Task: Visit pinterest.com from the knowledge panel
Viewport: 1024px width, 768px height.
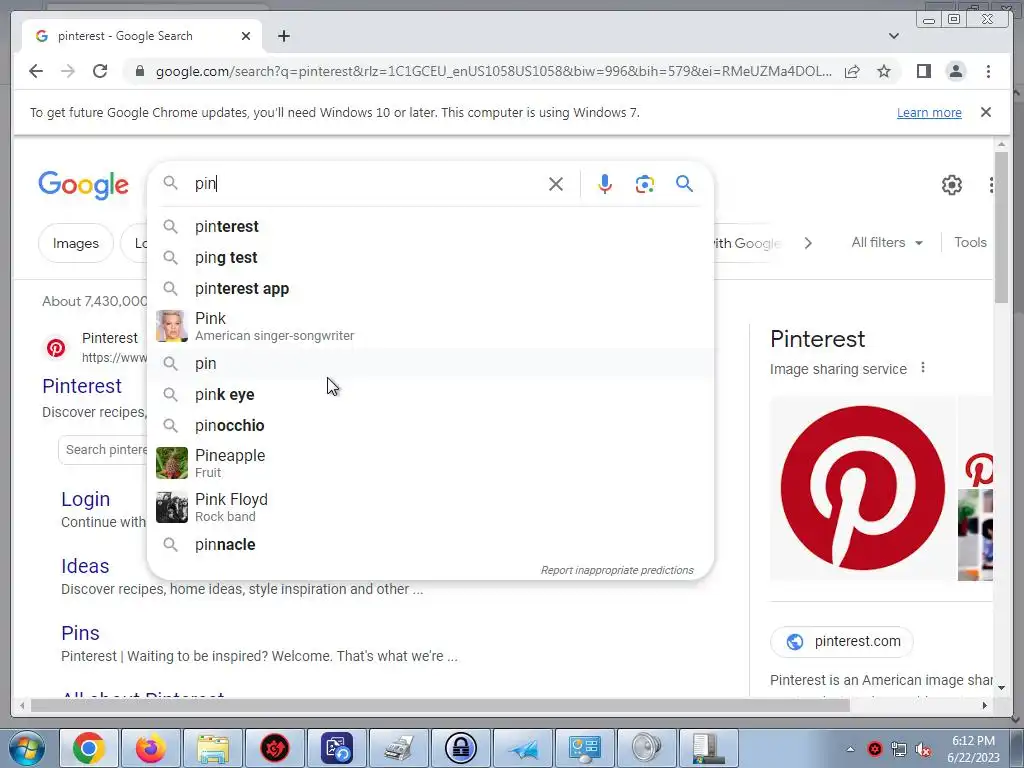Action: click(842, 641)
